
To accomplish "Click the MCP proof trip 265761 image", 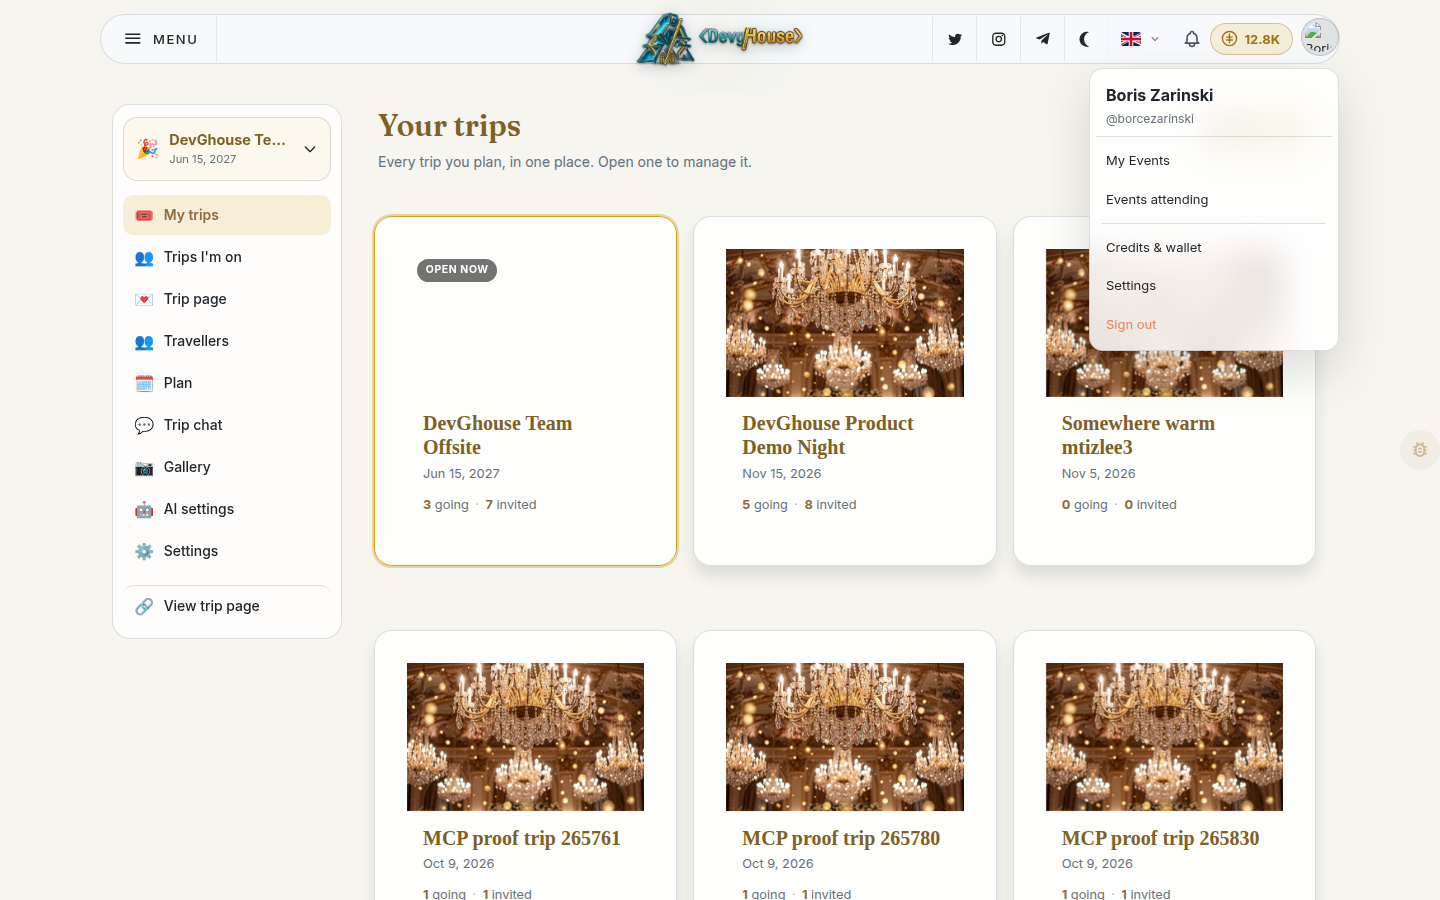I will (x=525, y=737).
